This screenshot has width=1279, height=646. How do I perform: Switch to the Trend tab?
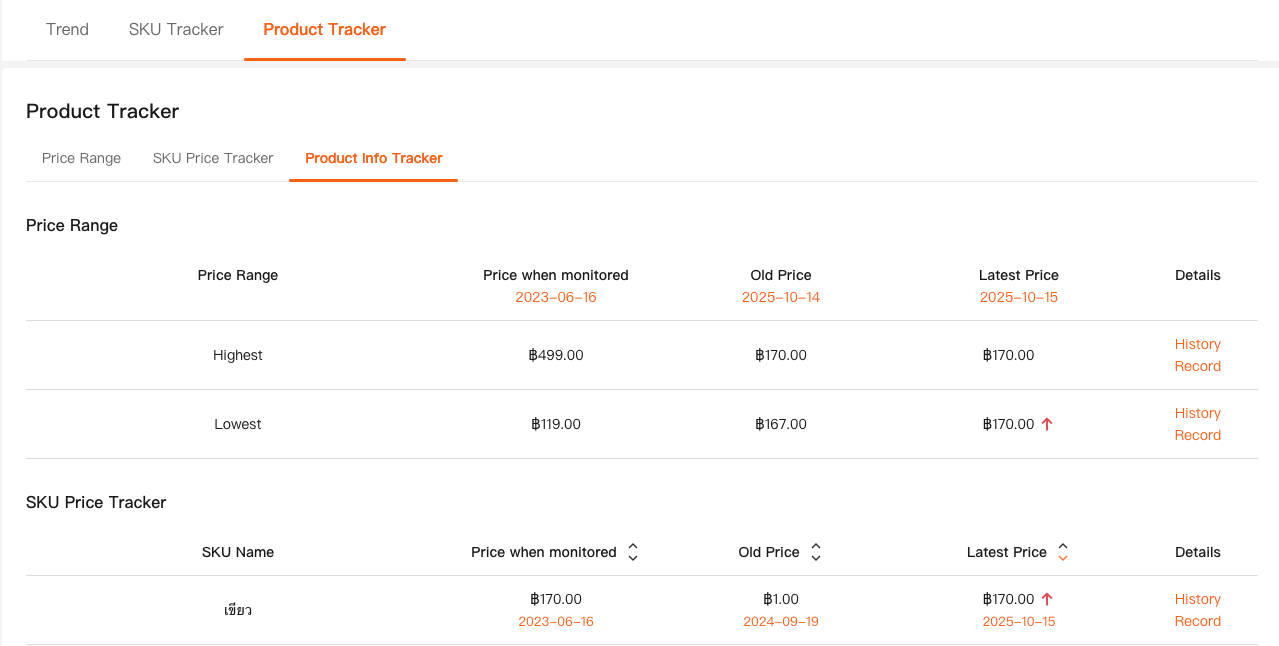67,29
